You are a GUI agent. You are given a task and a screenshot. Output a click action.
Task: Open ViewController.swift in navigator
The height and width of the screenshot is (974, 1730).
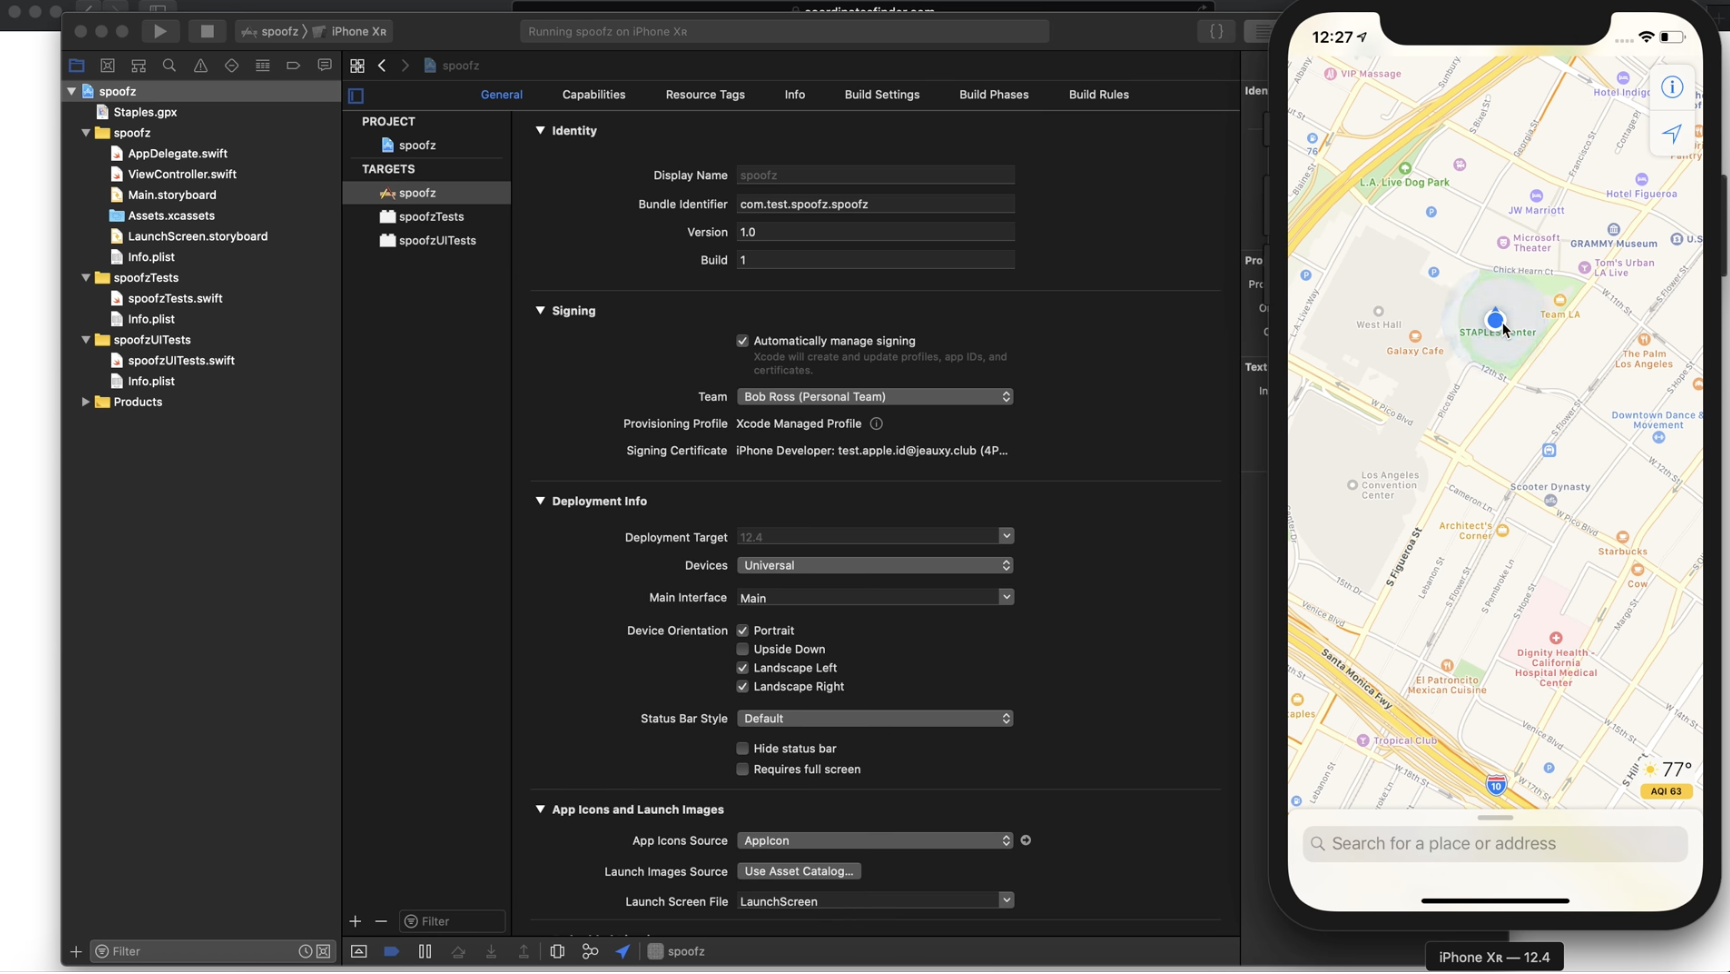[181, 174]
